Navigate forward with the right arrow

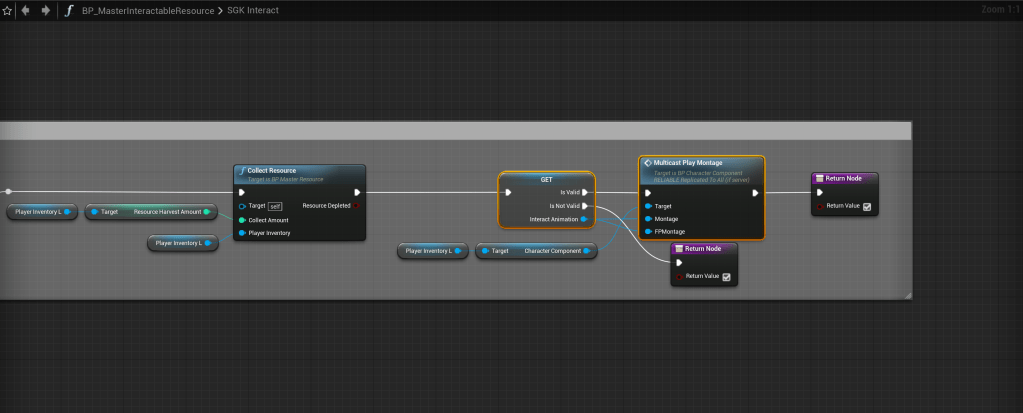45,10
